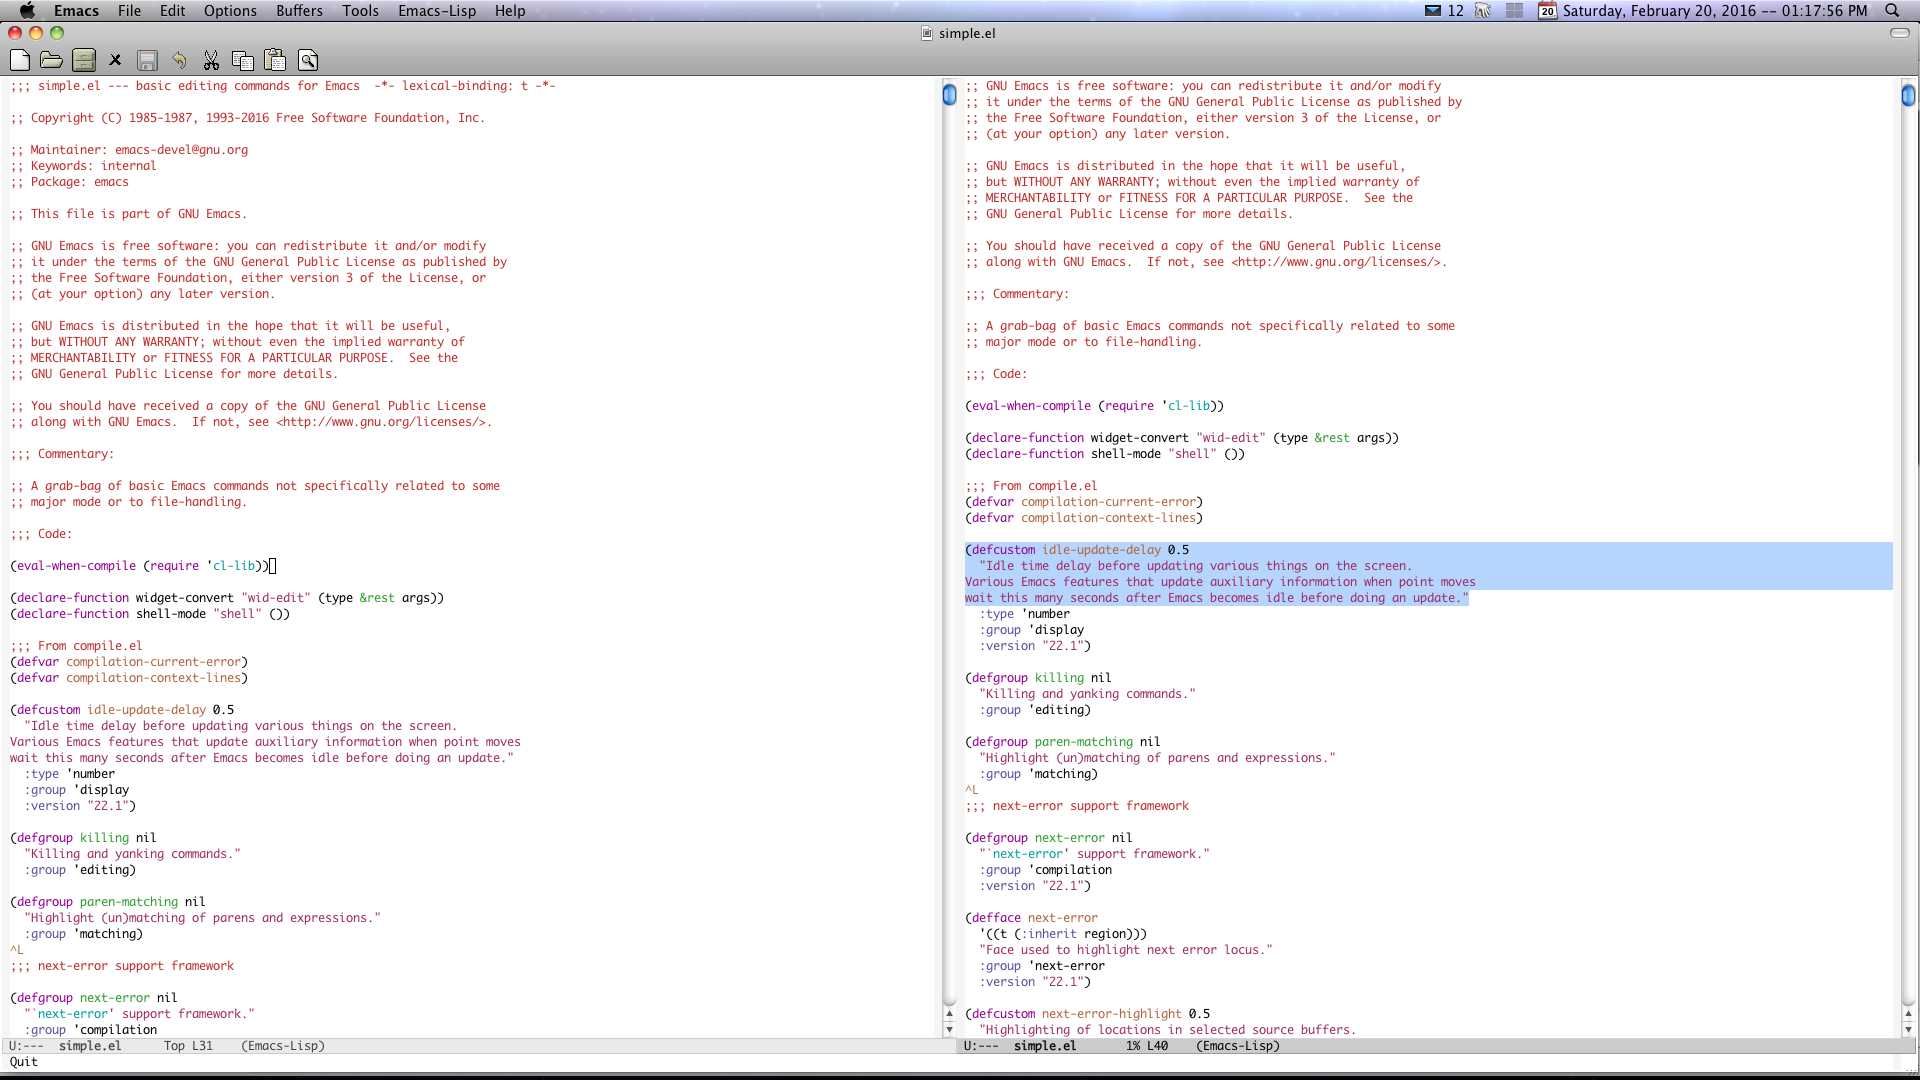
Task: Open Spotlight search magnifier
Action: point(1892,10)
